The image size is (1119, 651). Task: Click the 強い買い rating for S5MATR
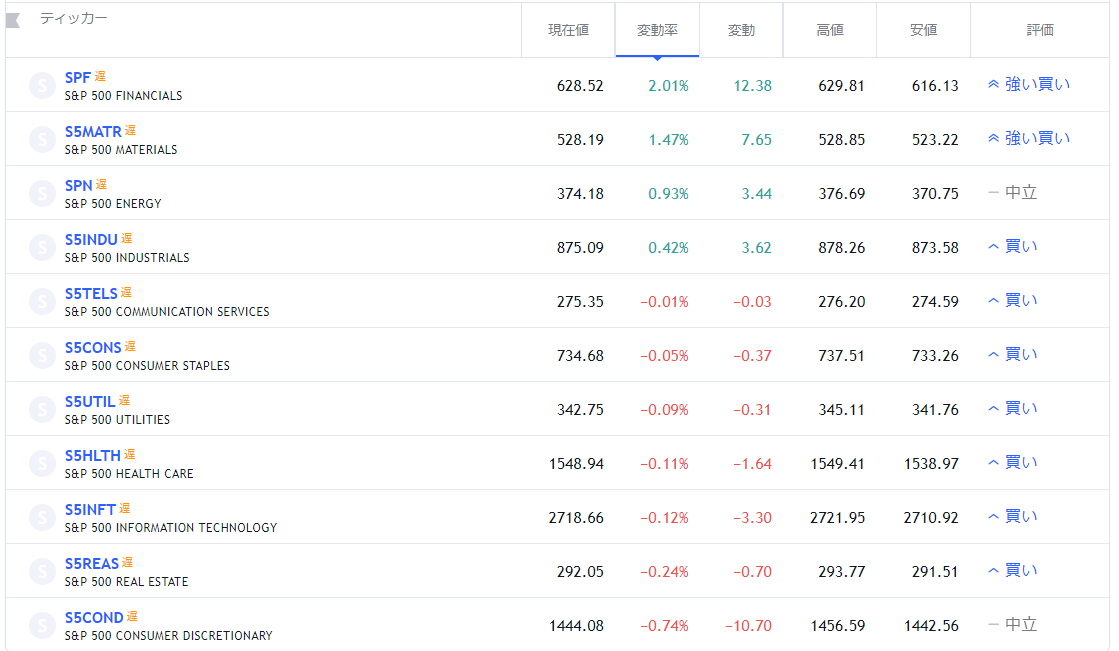coord(1038,138)
